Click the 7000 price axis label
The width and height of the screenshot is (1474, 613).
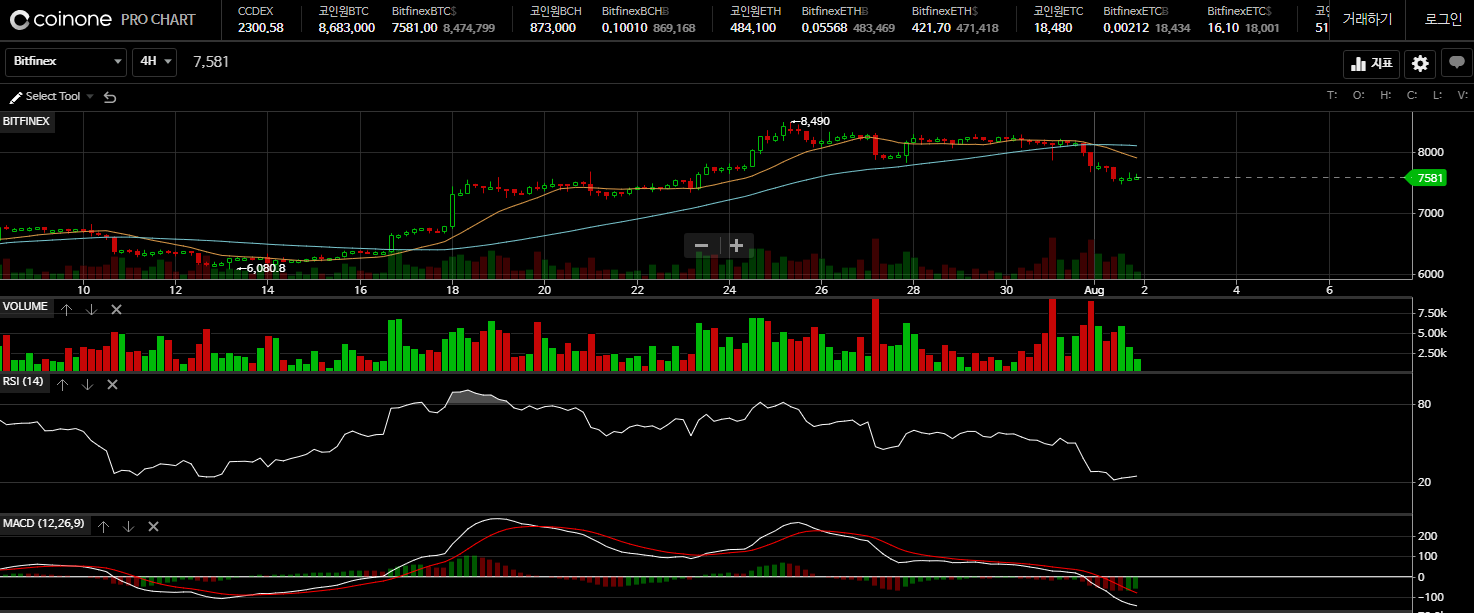[x=1431, y=213]
